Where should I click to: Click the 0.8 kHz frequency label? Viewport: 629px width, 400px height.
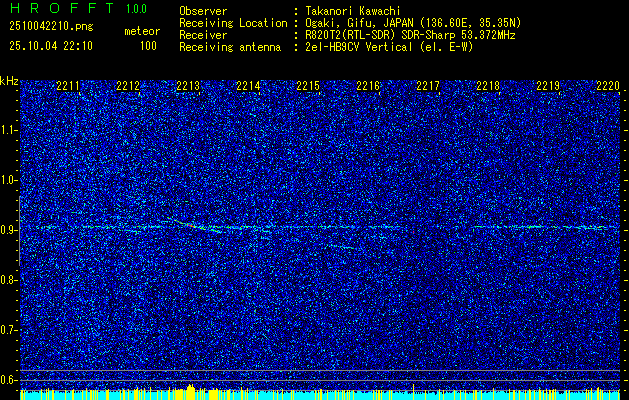[8, 280]
